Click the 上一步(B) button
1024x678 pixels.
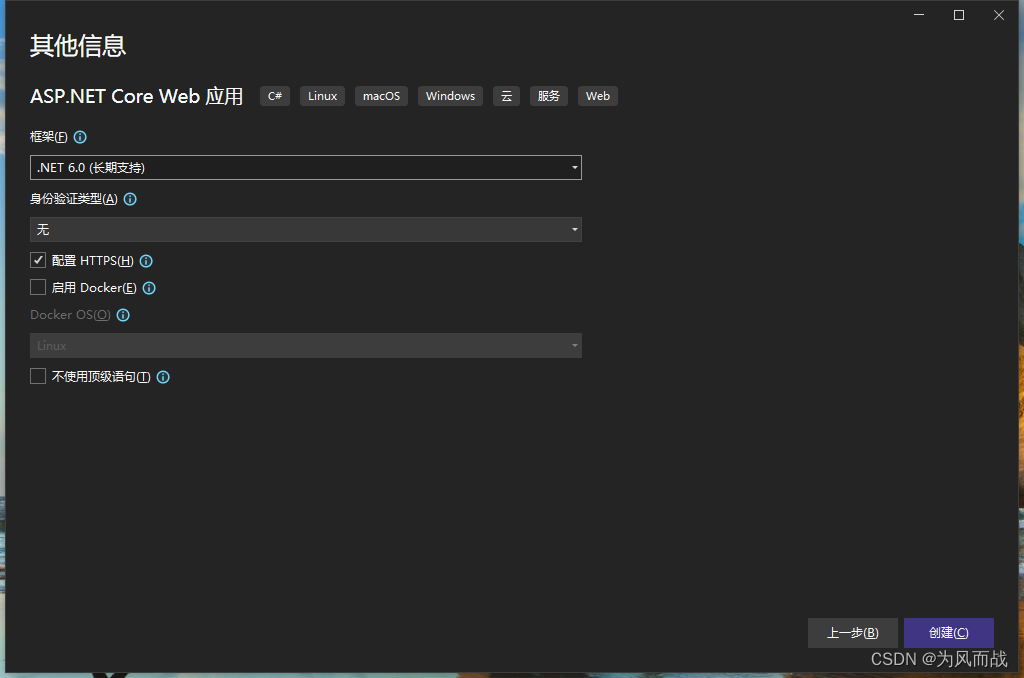coord(853,632)
